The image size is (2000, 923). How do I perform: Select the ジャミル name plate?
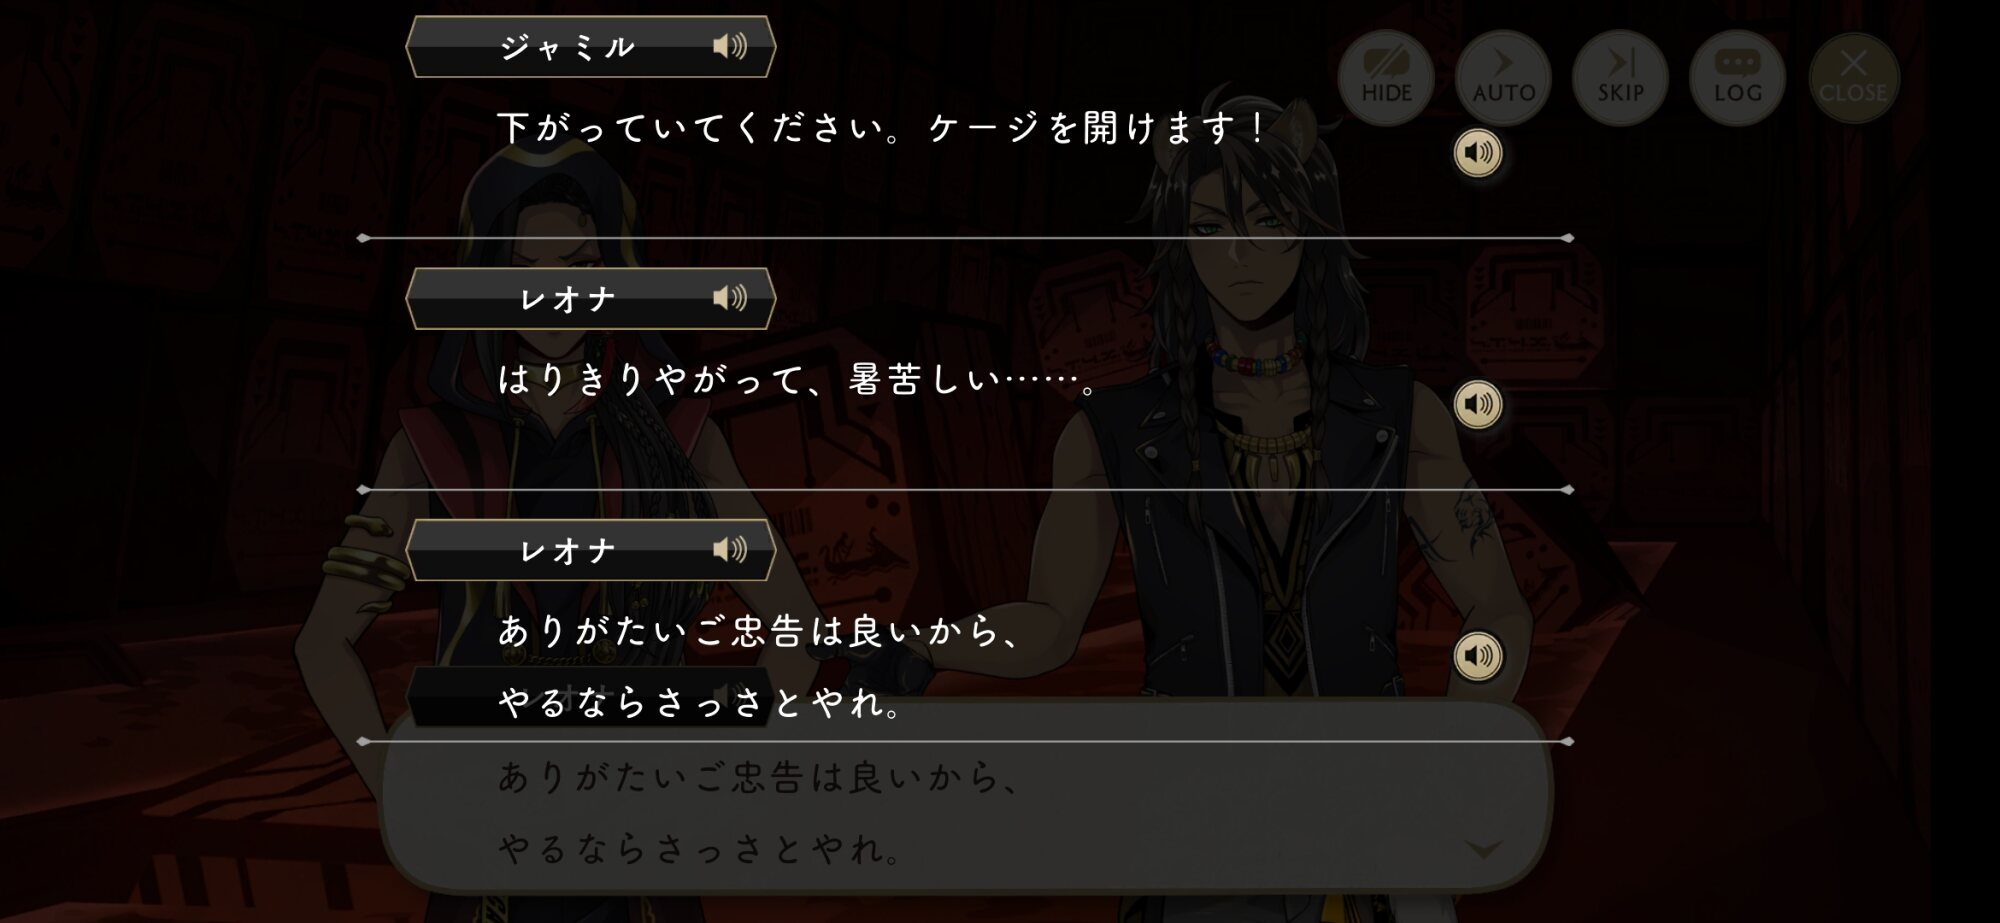(591, 46)
